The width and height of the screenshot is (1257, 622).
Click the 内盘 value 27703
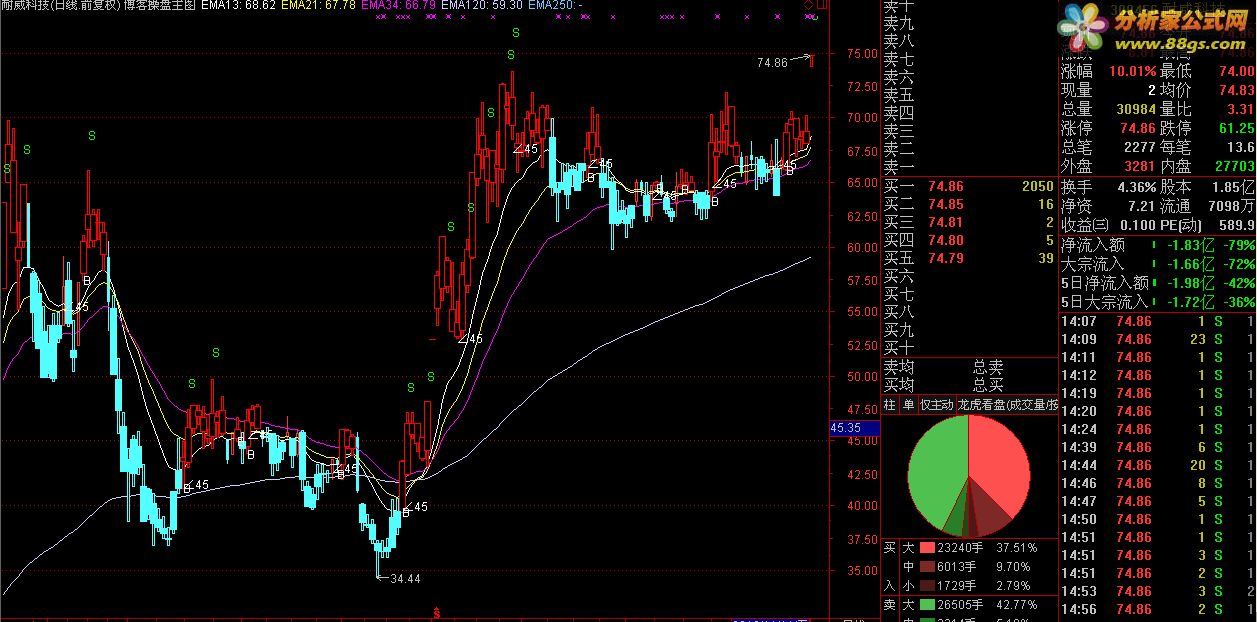coord(1234,167)
